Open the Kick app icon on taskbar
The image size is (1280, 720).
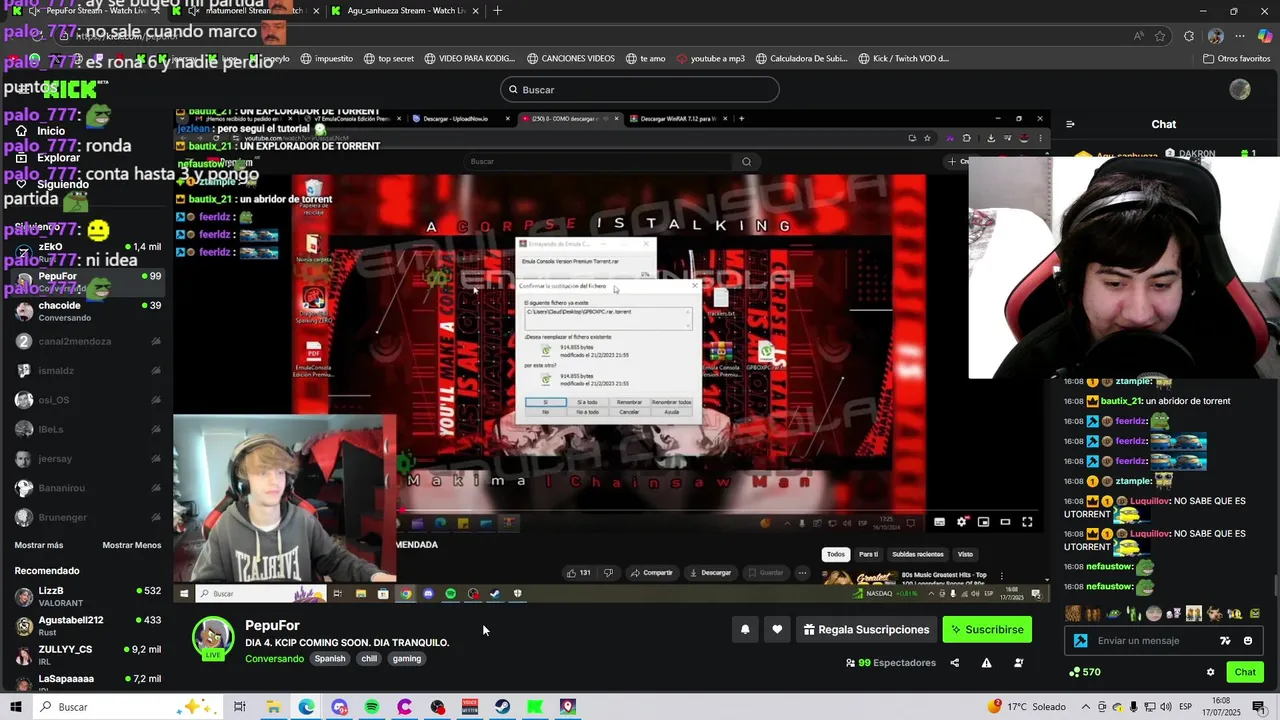click(535, 707)
